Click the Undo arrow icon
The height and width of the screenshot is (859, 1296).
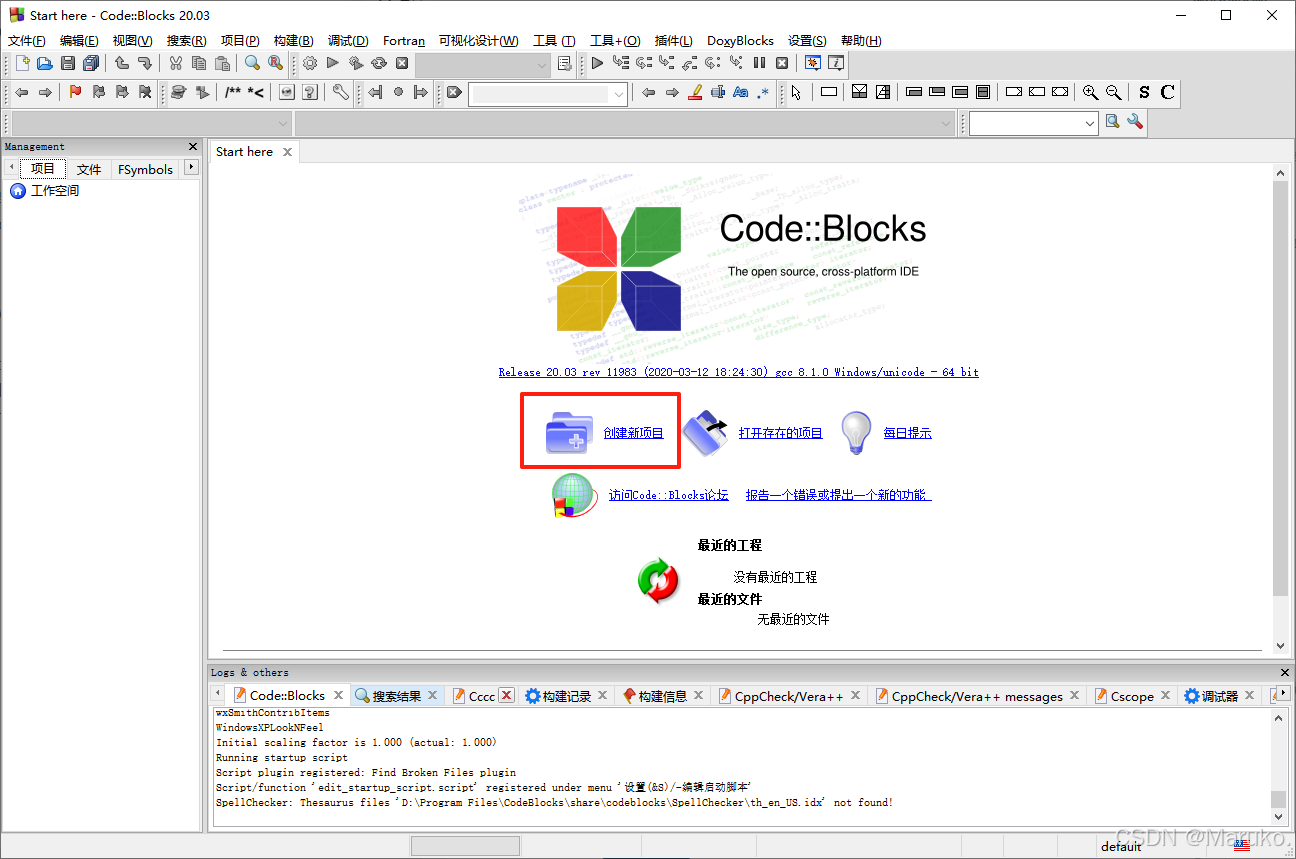[121, 62]
